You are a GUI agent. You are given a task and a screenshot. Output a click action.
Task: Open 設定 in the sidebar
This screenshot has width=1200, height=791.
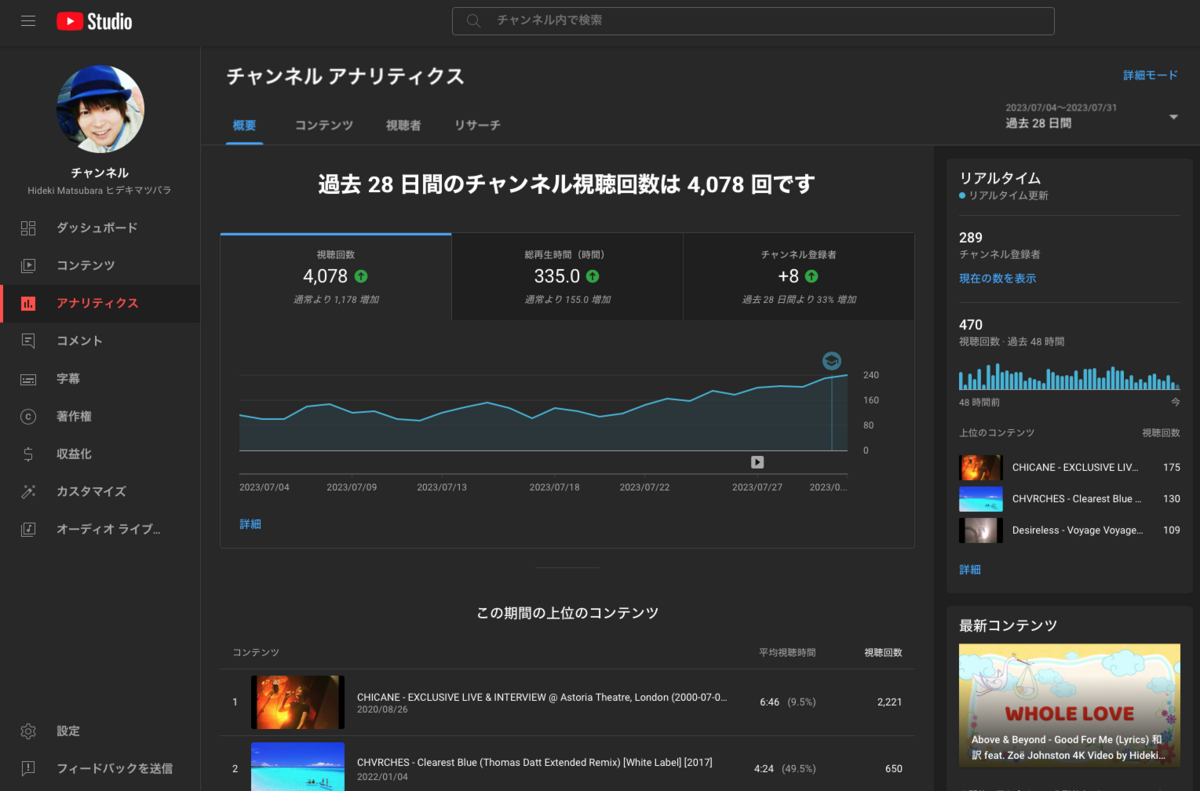(x=100, y=731)
